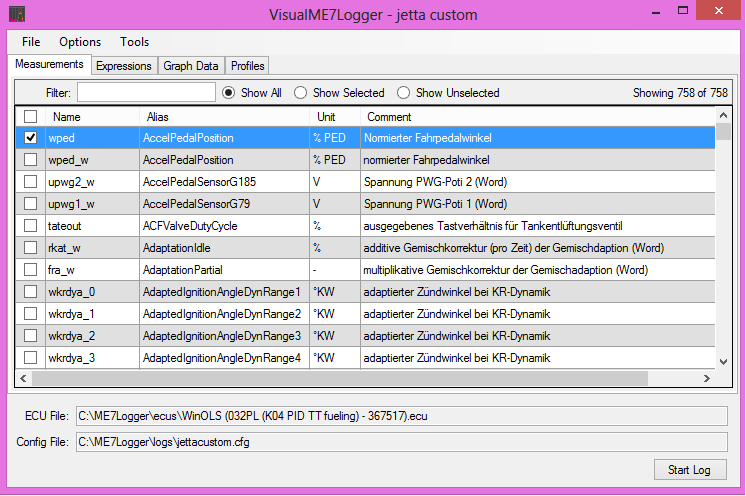Click the ECU File path field
746x496 pixels.
pyautogui.click(x=402, y=416)
